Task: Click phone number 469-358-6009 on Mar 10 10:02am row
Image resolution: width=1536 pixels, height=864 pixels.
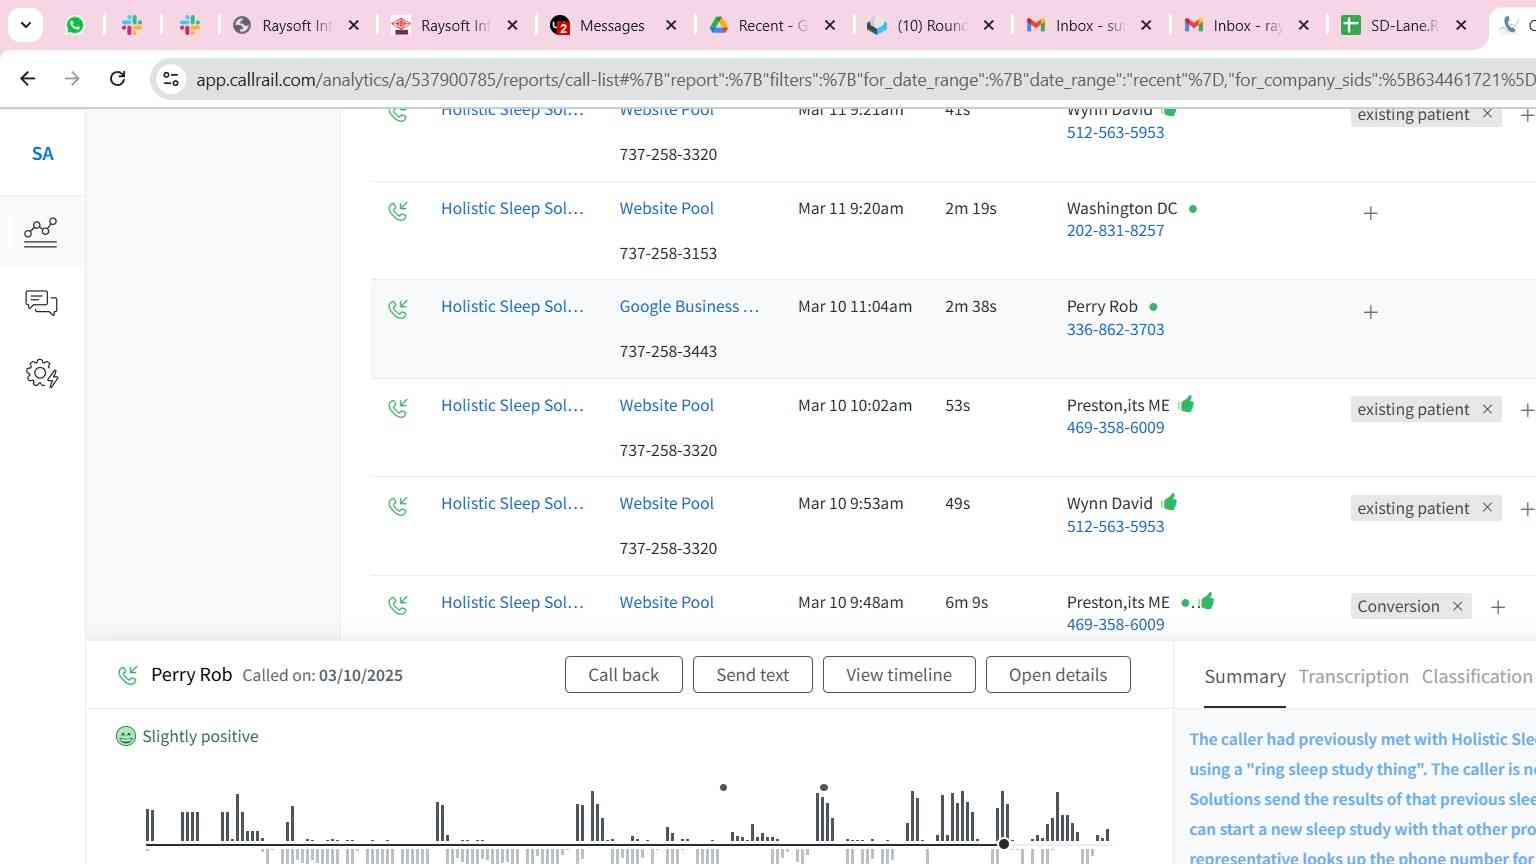Action: click(1115, 427)
